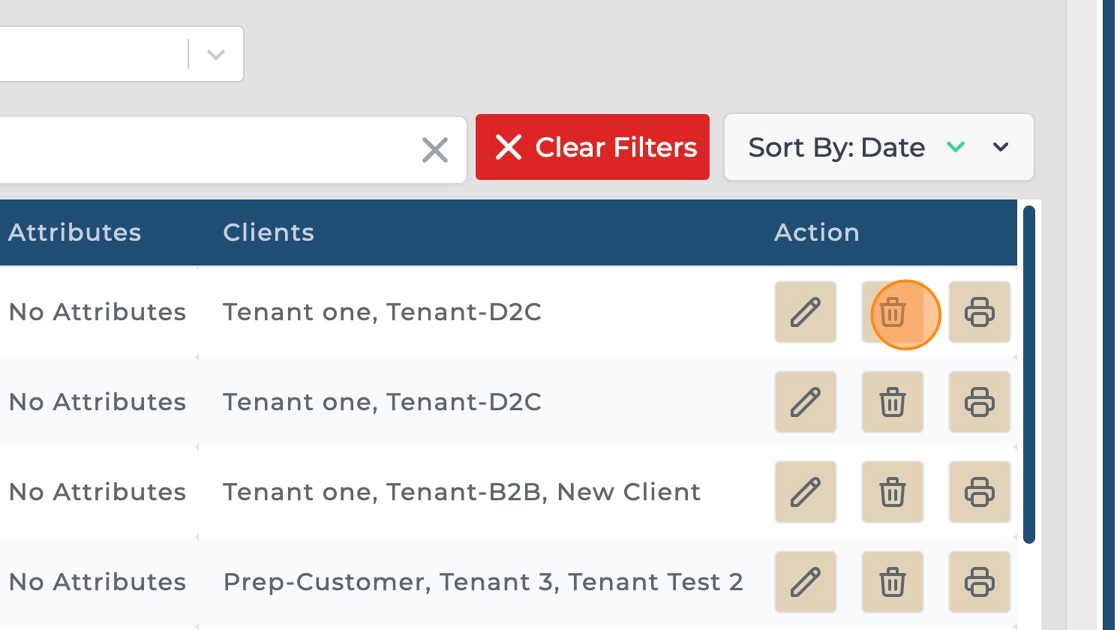Image resolution: width=1120 pixels, height=630 pixels.
Task: Edit the first Tenant one, Tenant-D2C row
Action: [805, 313]
